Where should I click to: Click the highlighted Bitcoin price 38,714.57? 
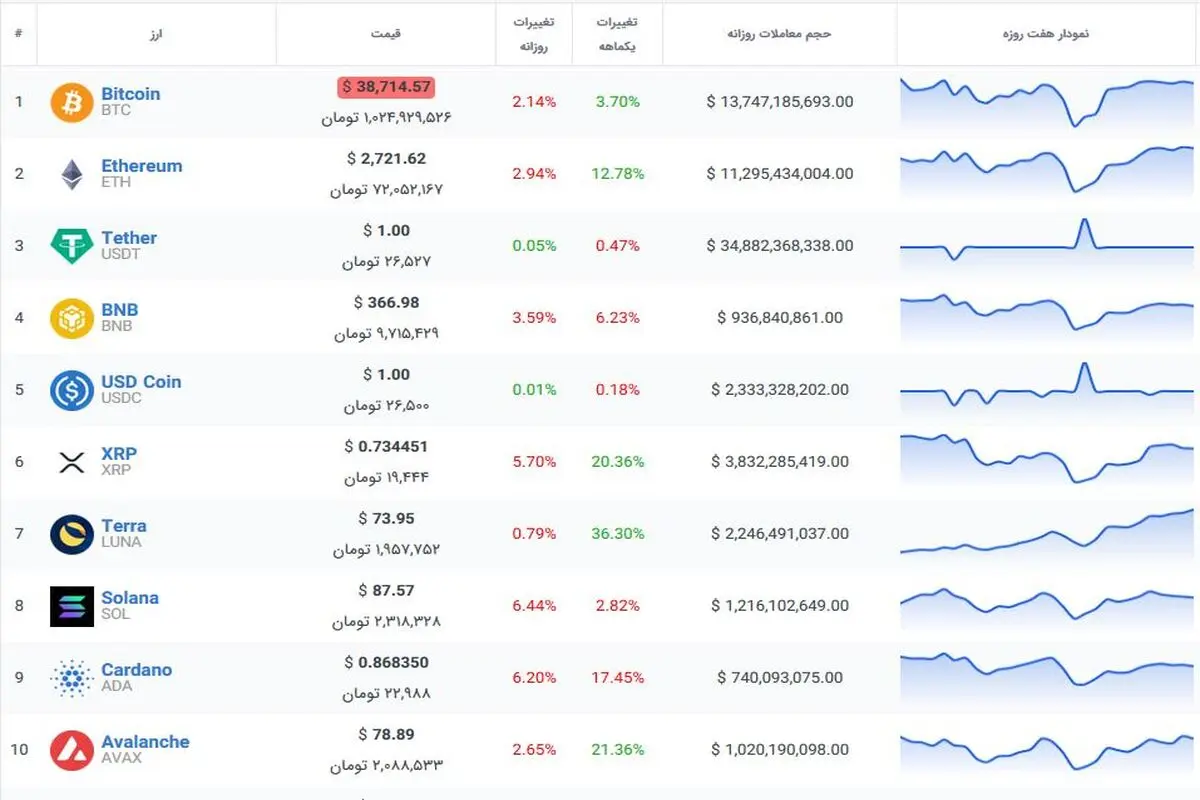[x=386, y=87]
